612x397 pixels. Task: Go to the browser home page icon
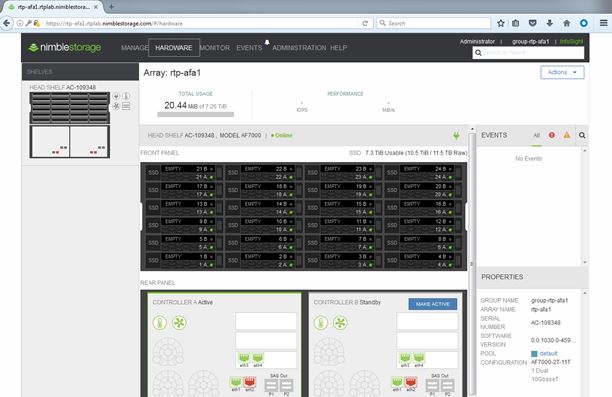(x=567, y=23)
